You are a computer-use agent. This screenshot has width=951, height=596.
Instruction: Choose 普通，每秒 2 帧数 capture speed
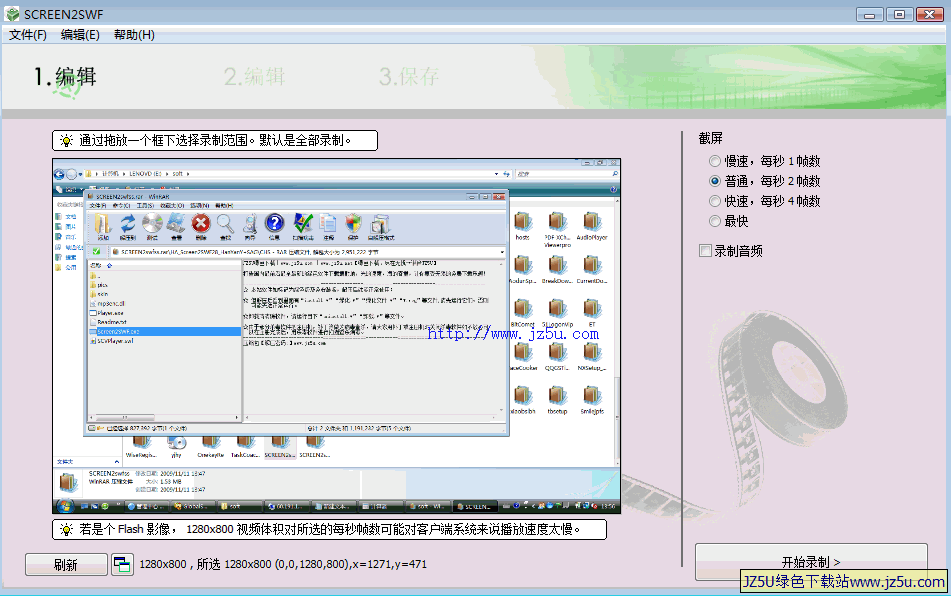765,181
